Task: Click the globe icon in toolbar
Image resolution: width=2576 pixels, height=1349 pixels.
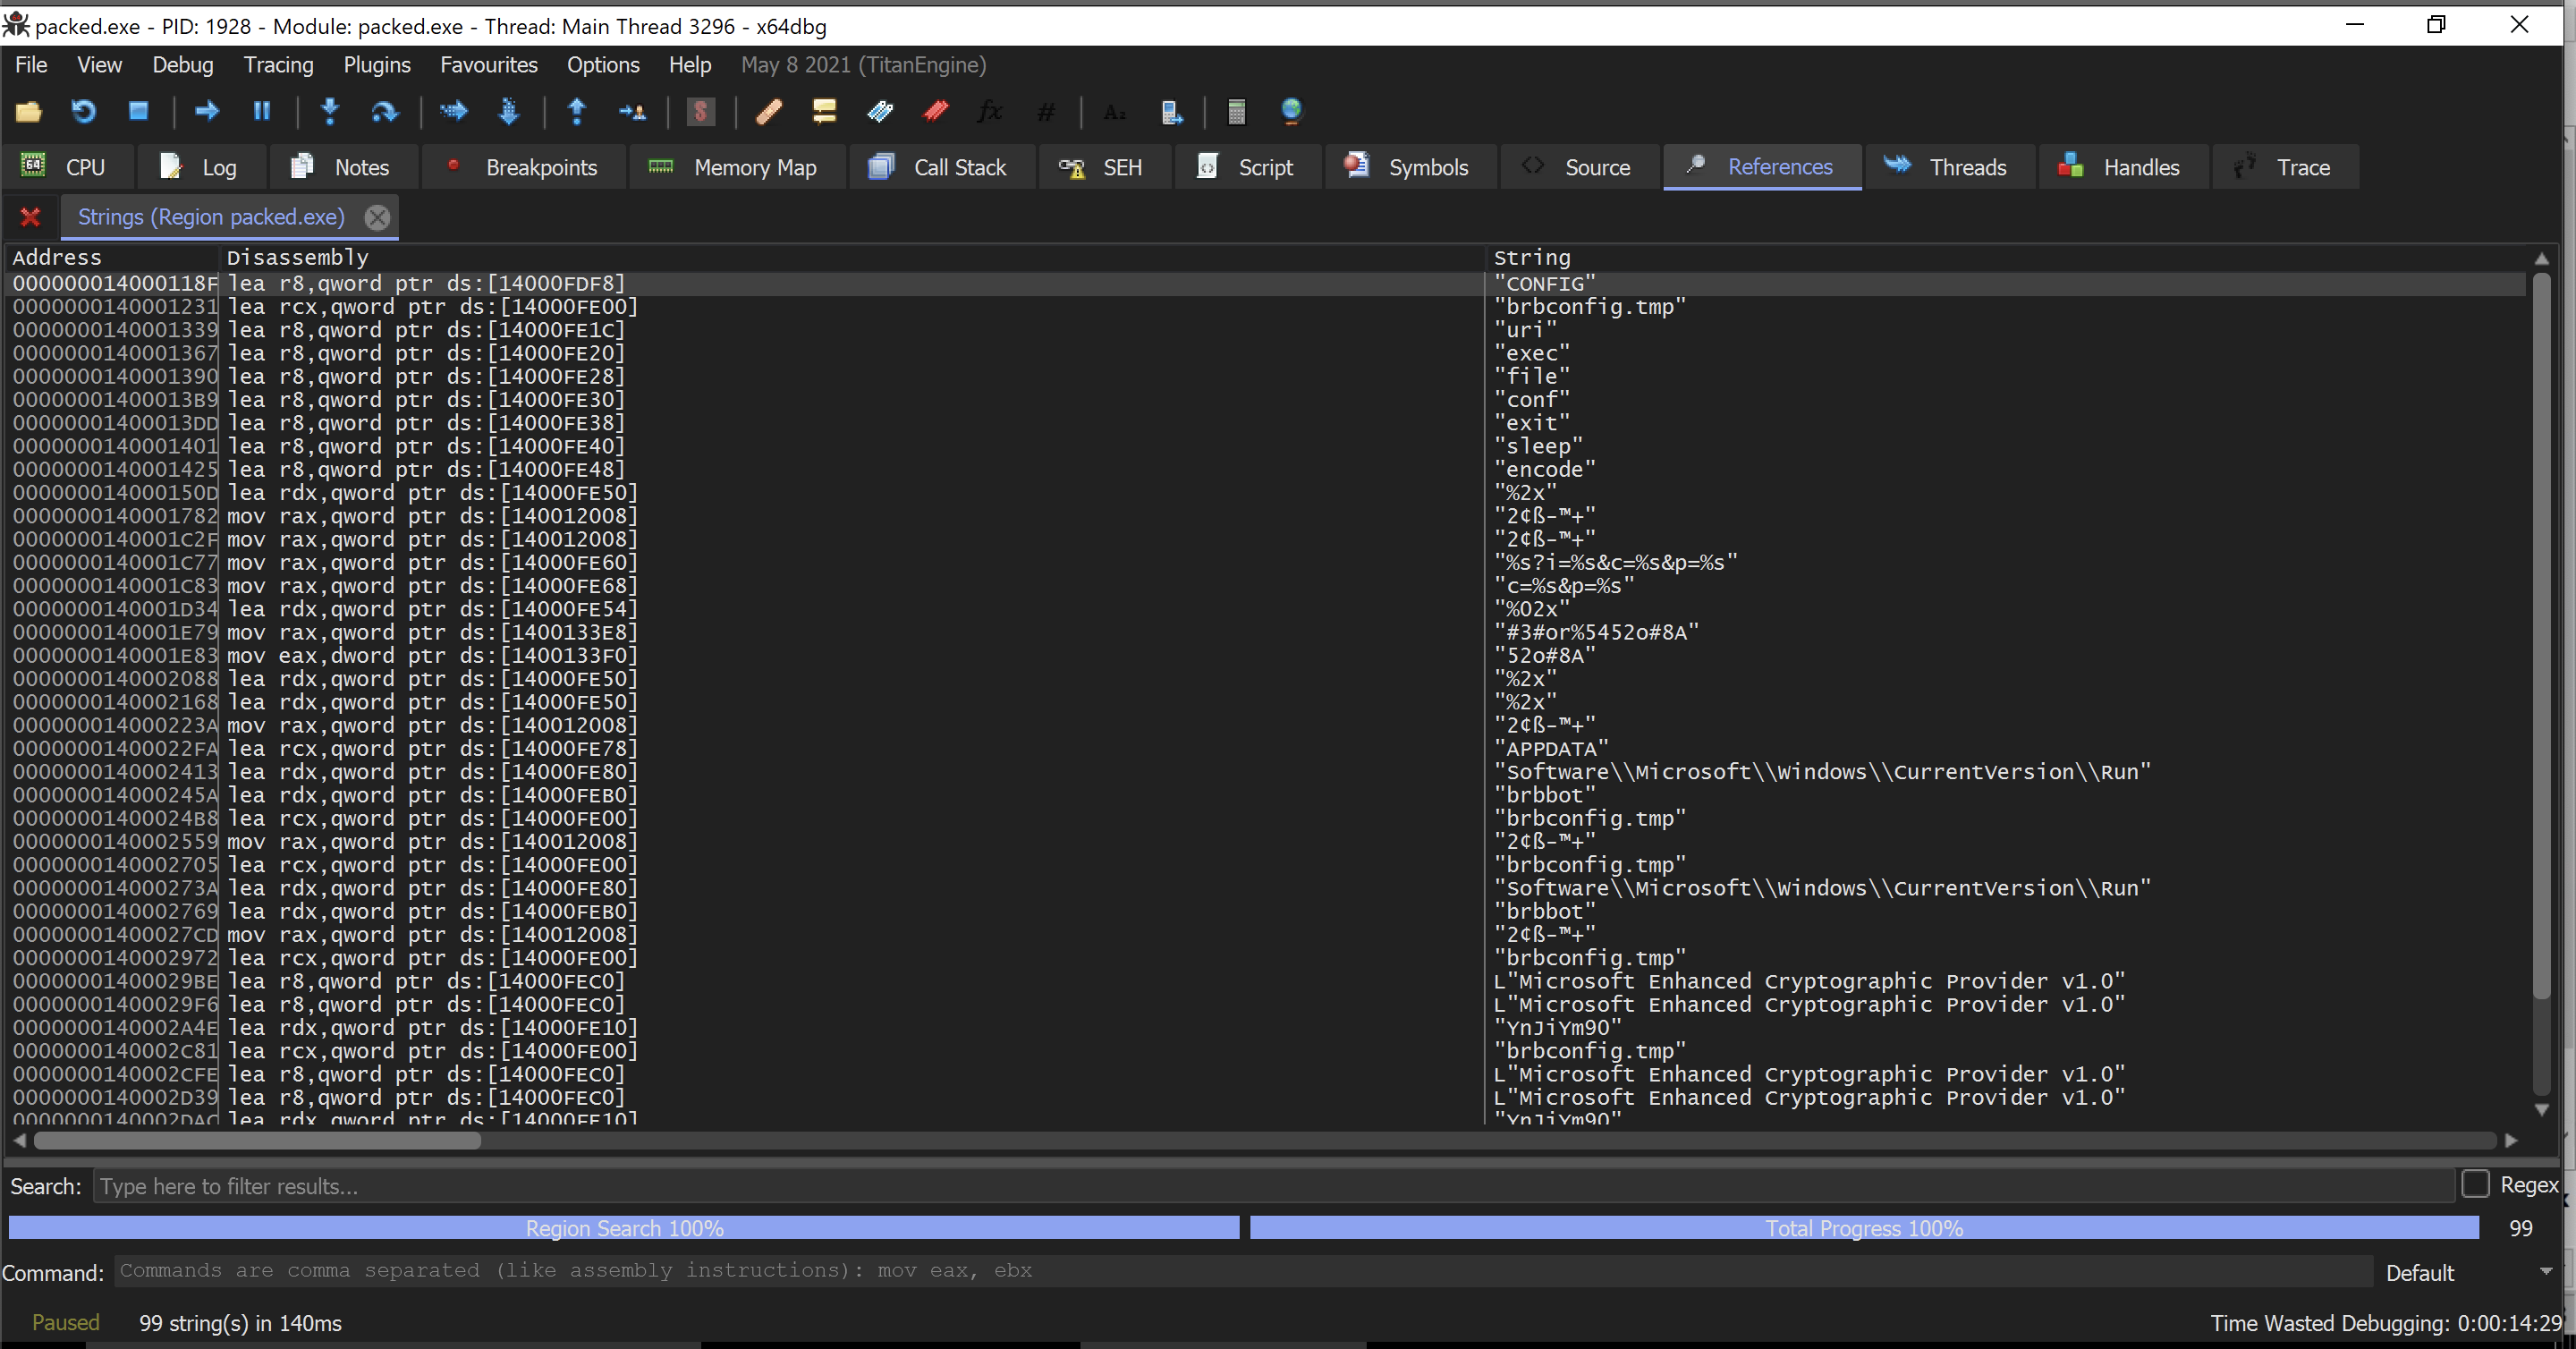Action: 1291,111
